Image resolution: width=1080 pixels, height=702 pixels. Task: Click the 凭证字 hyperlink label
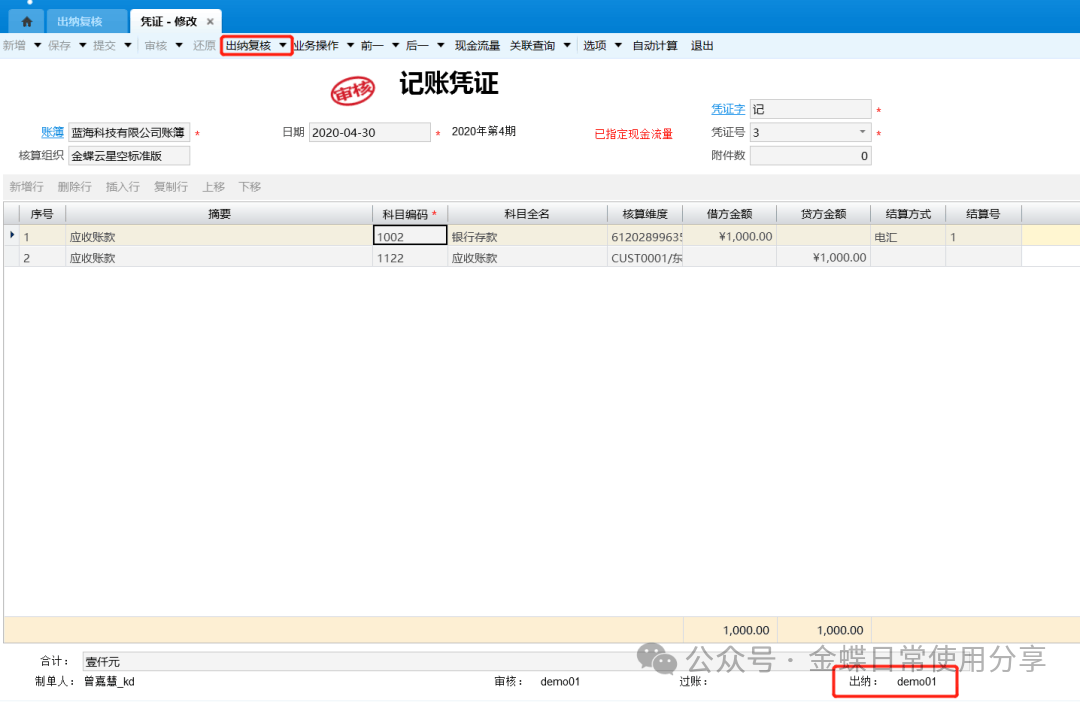coord(727,109)
